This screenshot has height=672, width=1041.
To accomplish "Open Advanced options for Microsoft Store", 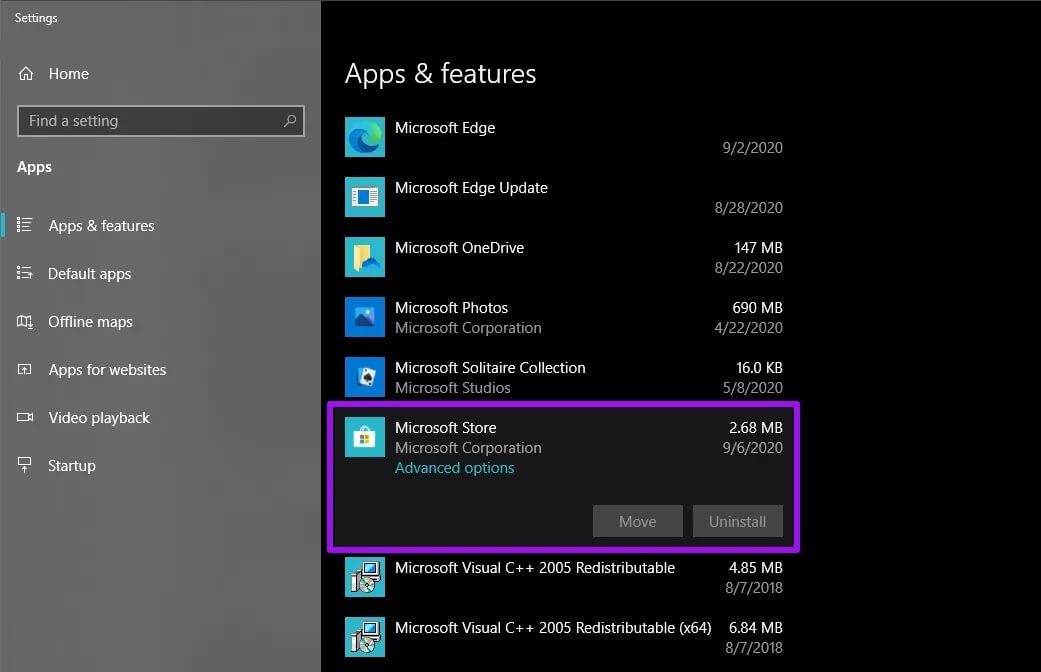I will click(454, 467).
